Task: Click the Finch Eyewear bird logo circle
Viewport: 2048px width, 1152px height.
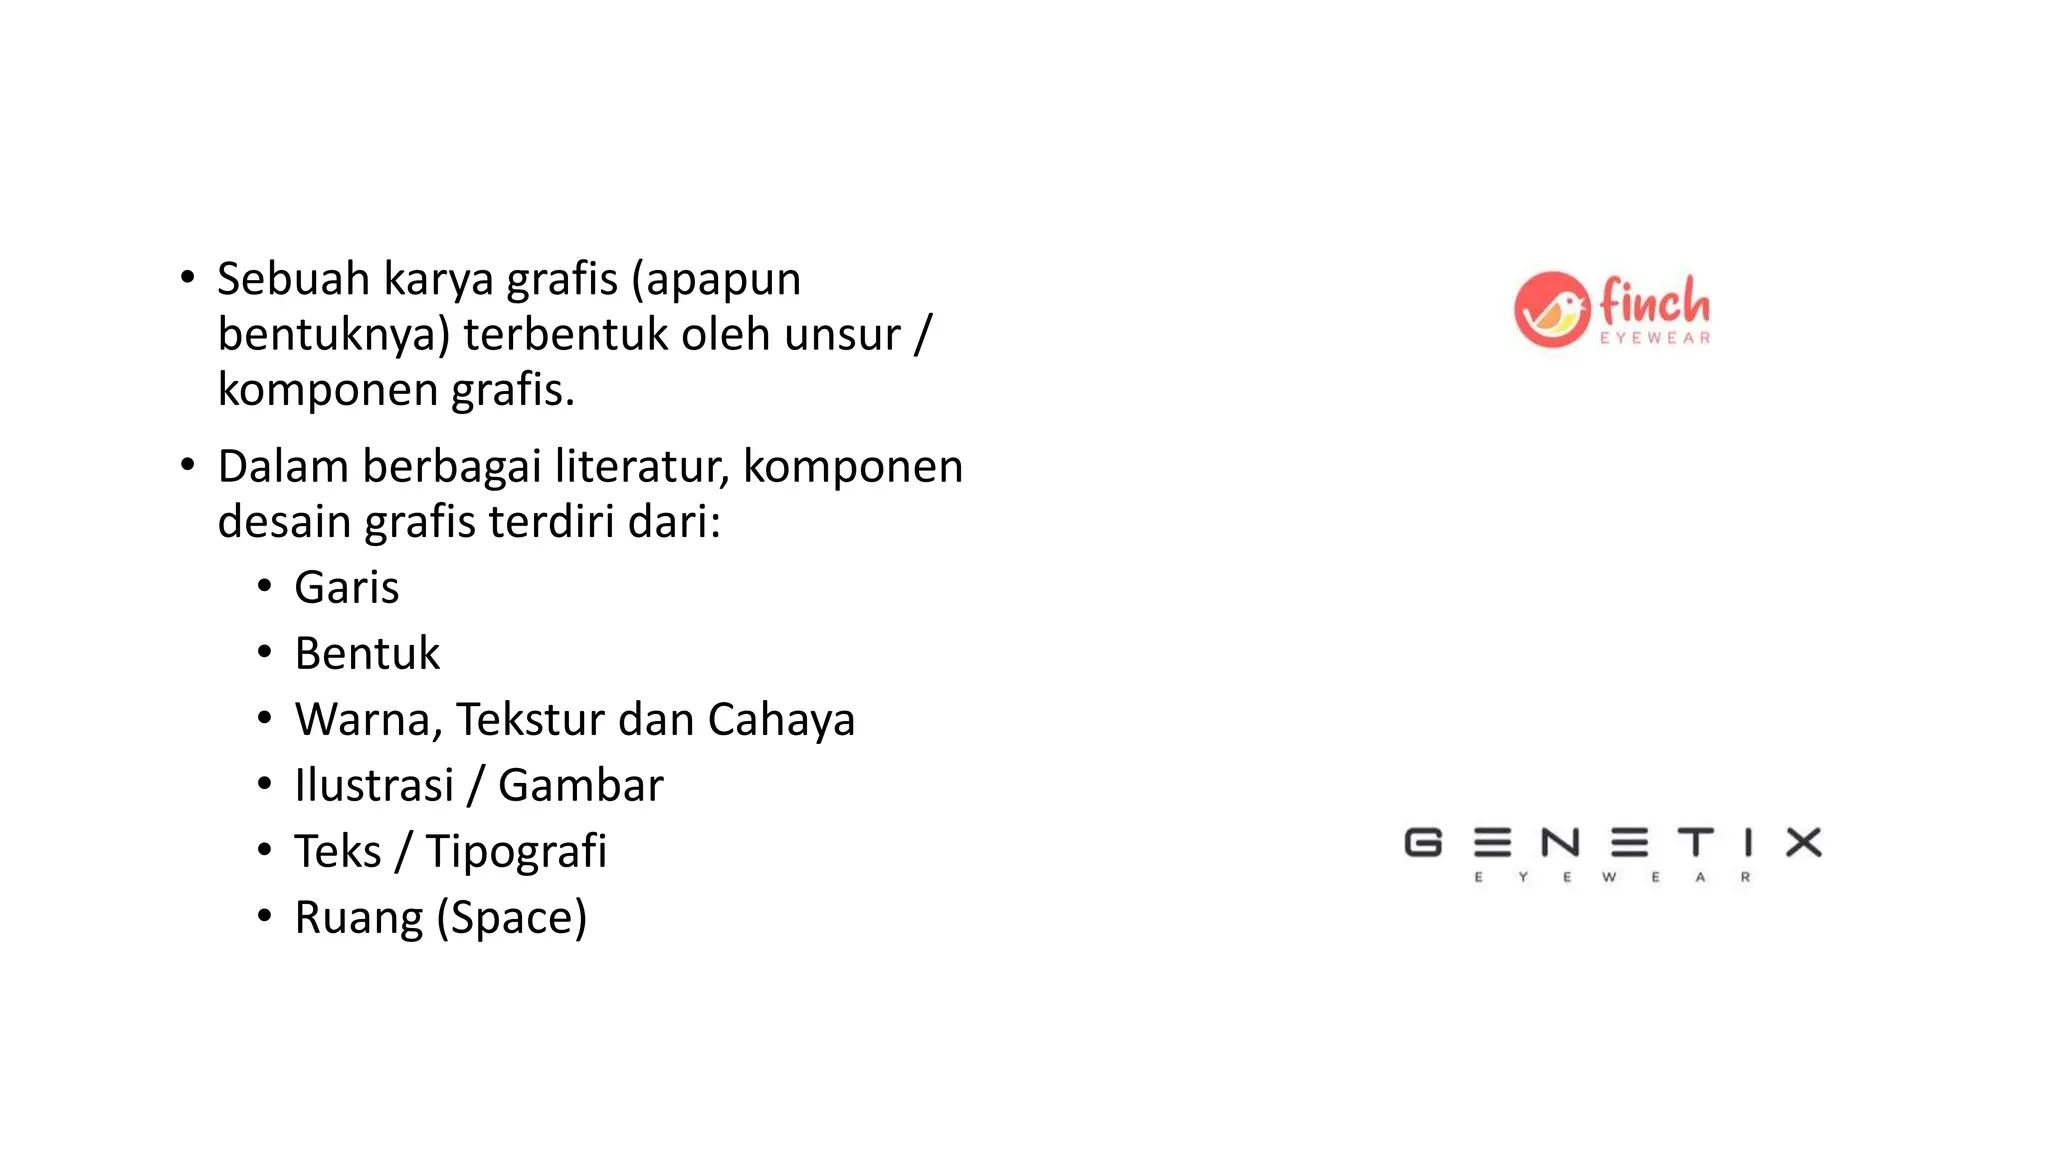Action: click(x=1551, y=310)
